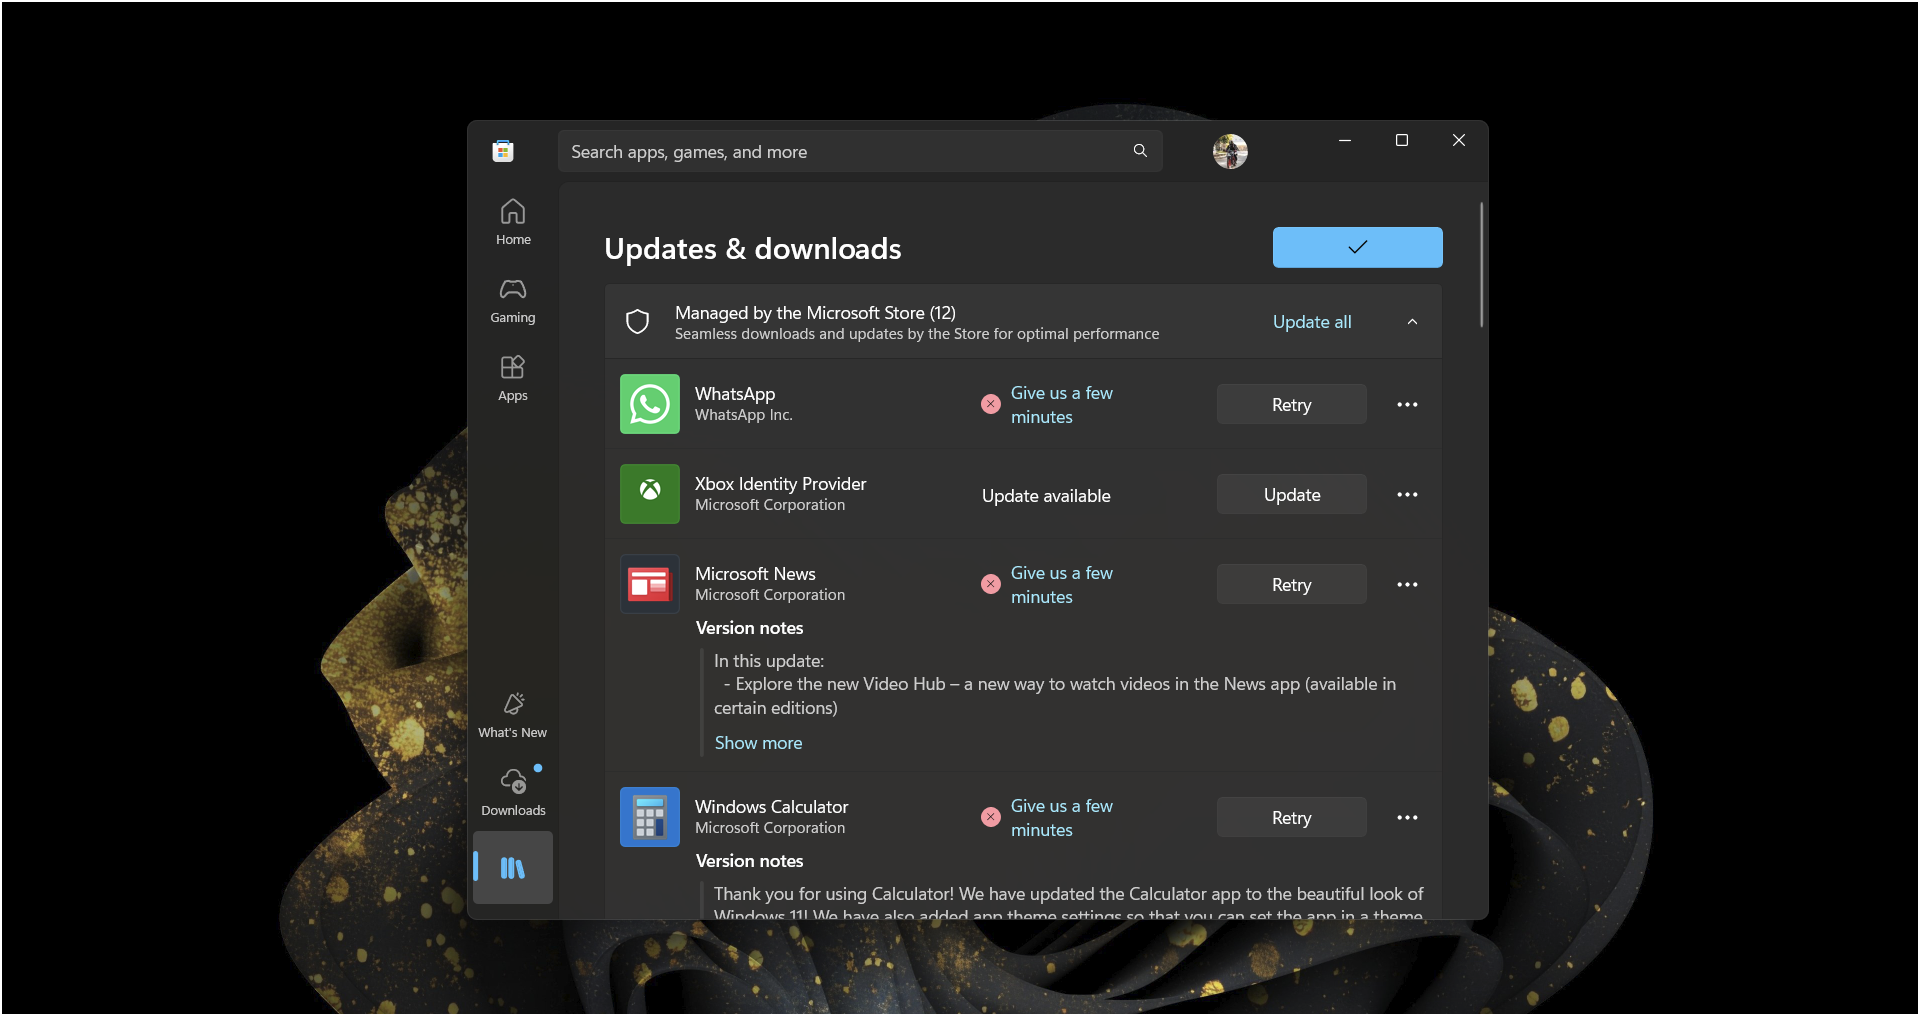Open WhatsApp 'Give us a few minutes' link
1920x1016 pixels.
(1061, 405)
